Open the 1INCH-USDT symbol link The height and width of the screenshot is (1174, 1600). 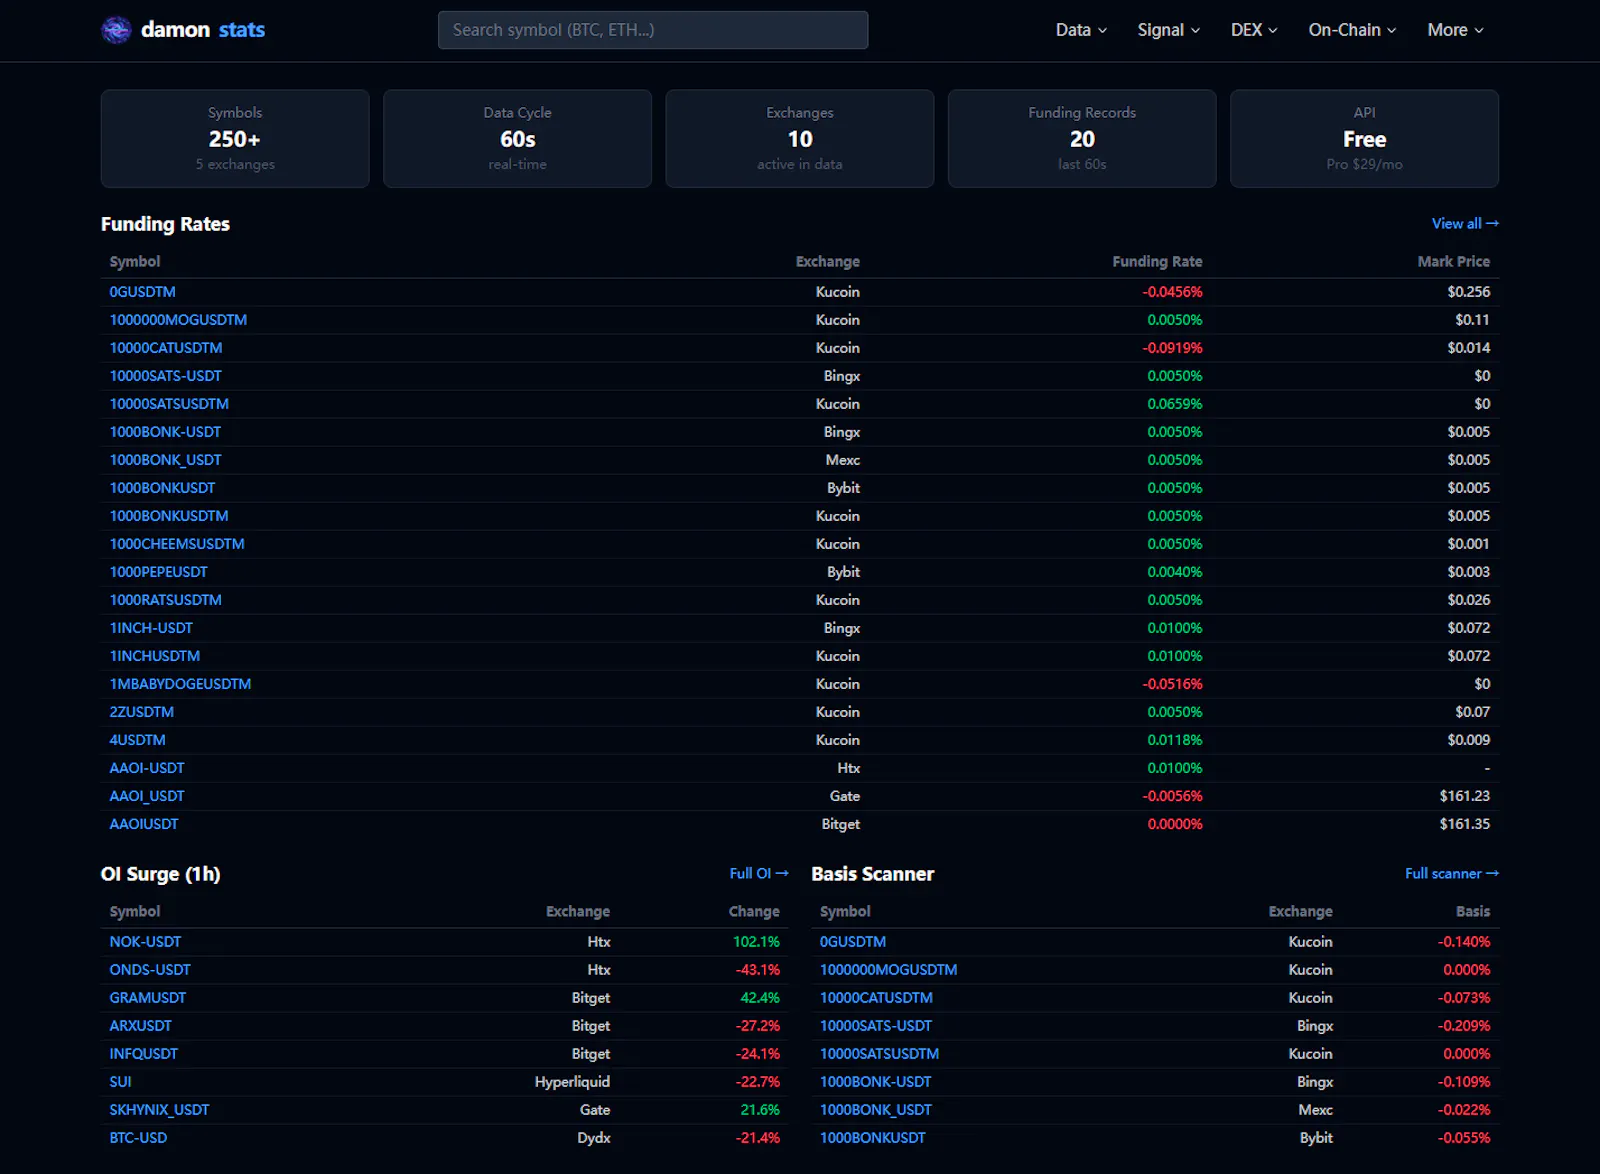click(x=151, y=628)
